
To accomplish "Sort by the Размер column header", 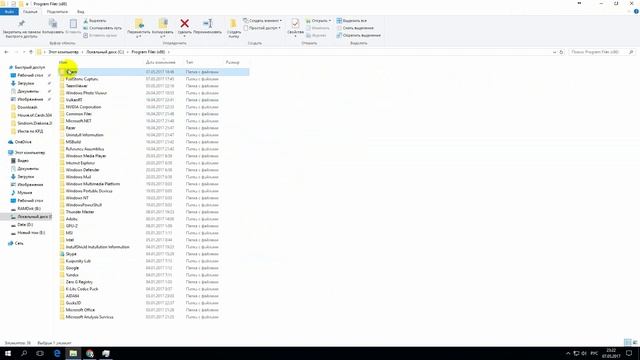I will click(233, 62).
